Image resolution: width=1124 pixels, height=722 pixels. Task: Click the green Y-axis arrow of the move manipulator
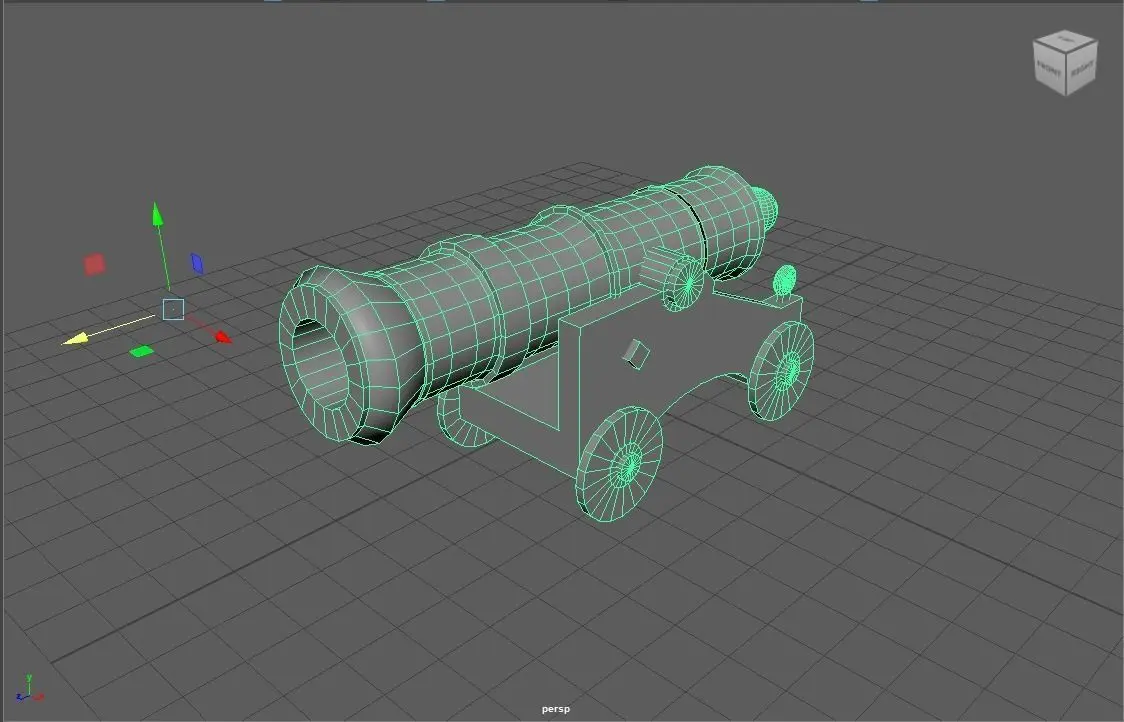tap(158, 214)
